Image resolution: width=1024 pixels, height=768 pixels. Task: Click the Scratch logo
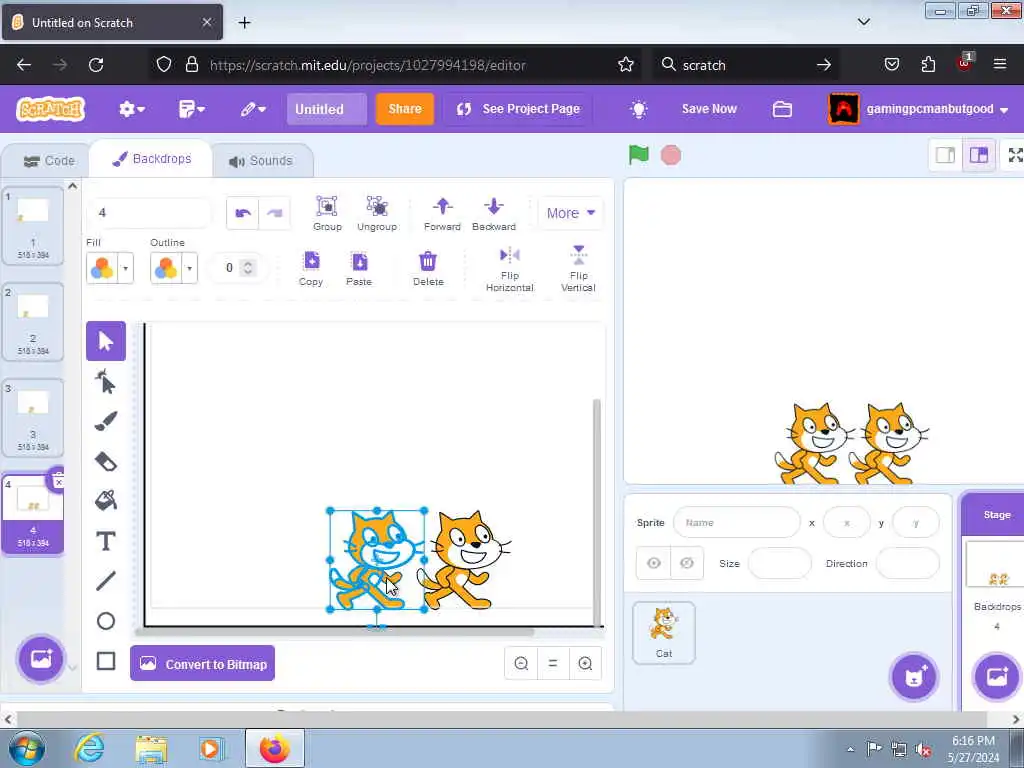coord(51,109)
